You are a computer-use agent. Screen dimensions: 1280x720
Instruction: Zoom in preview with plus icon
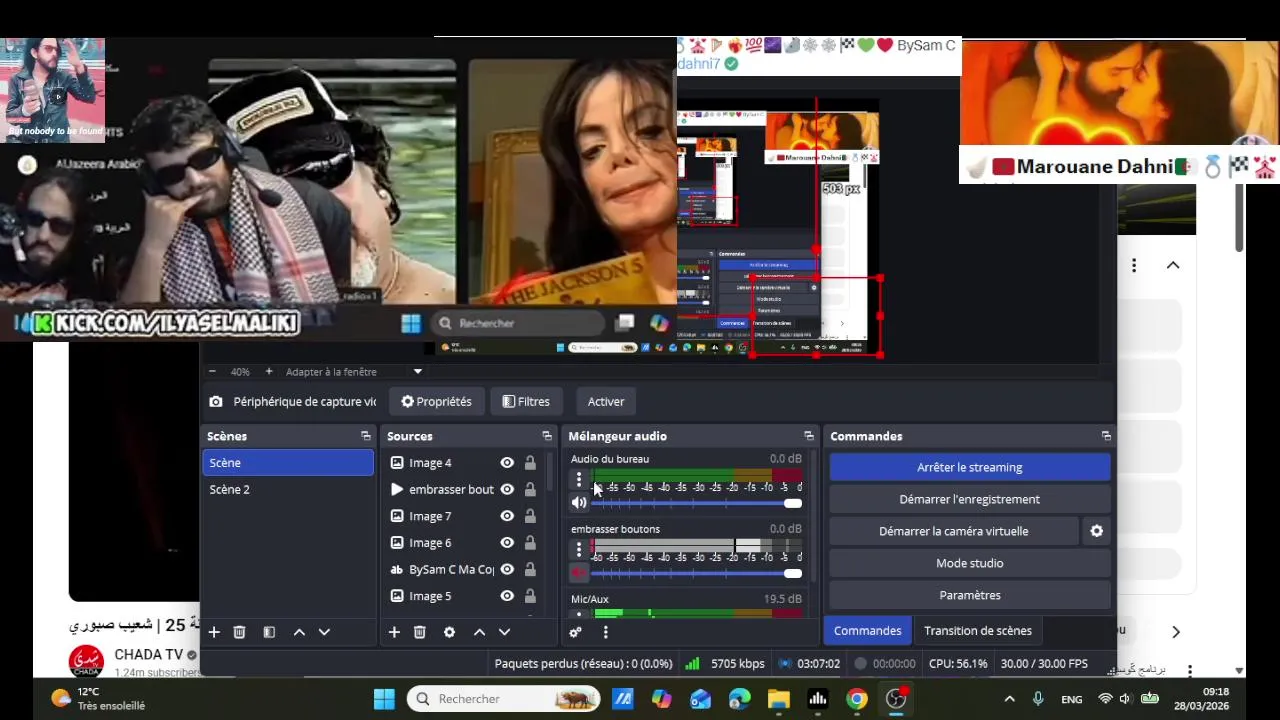click(268, 371)
